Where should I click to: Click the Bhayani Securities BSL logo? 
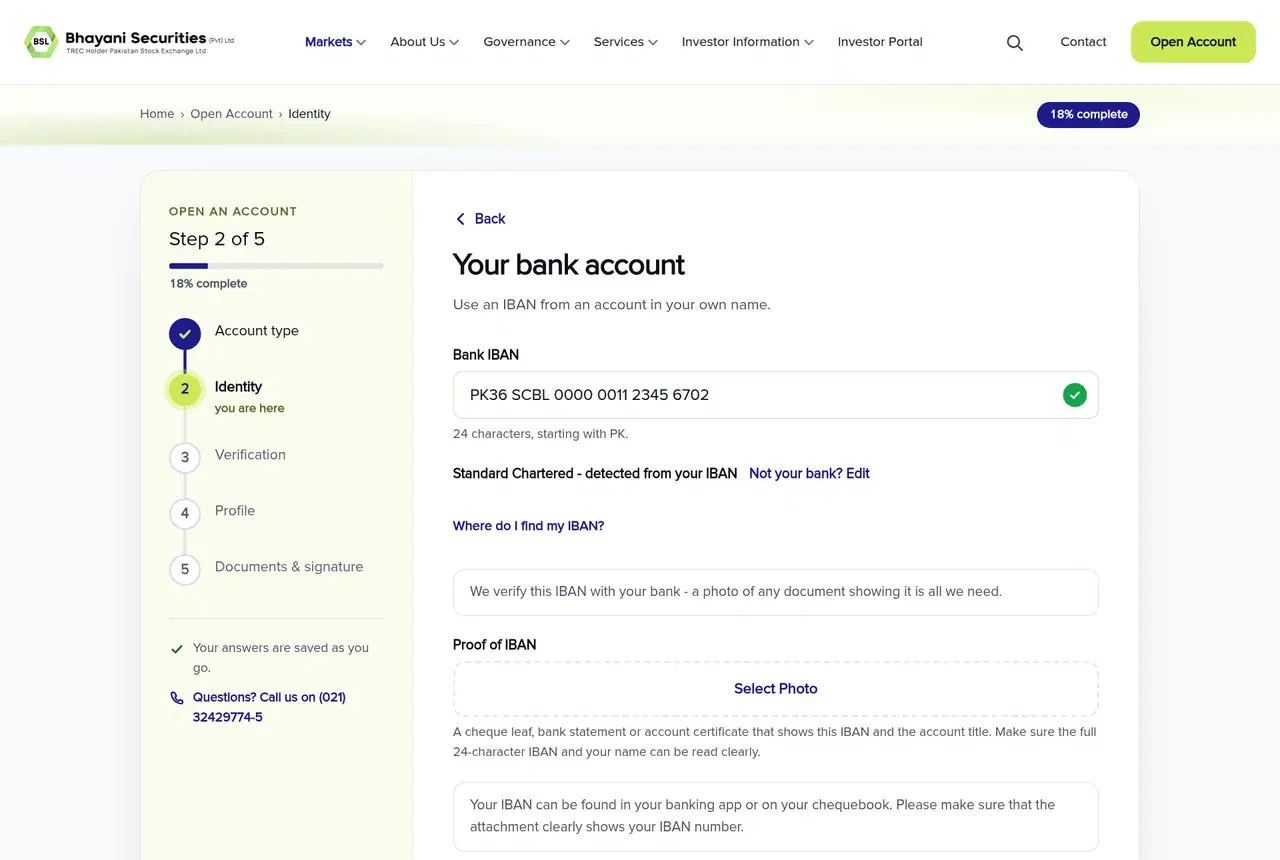tap(129, 42)
